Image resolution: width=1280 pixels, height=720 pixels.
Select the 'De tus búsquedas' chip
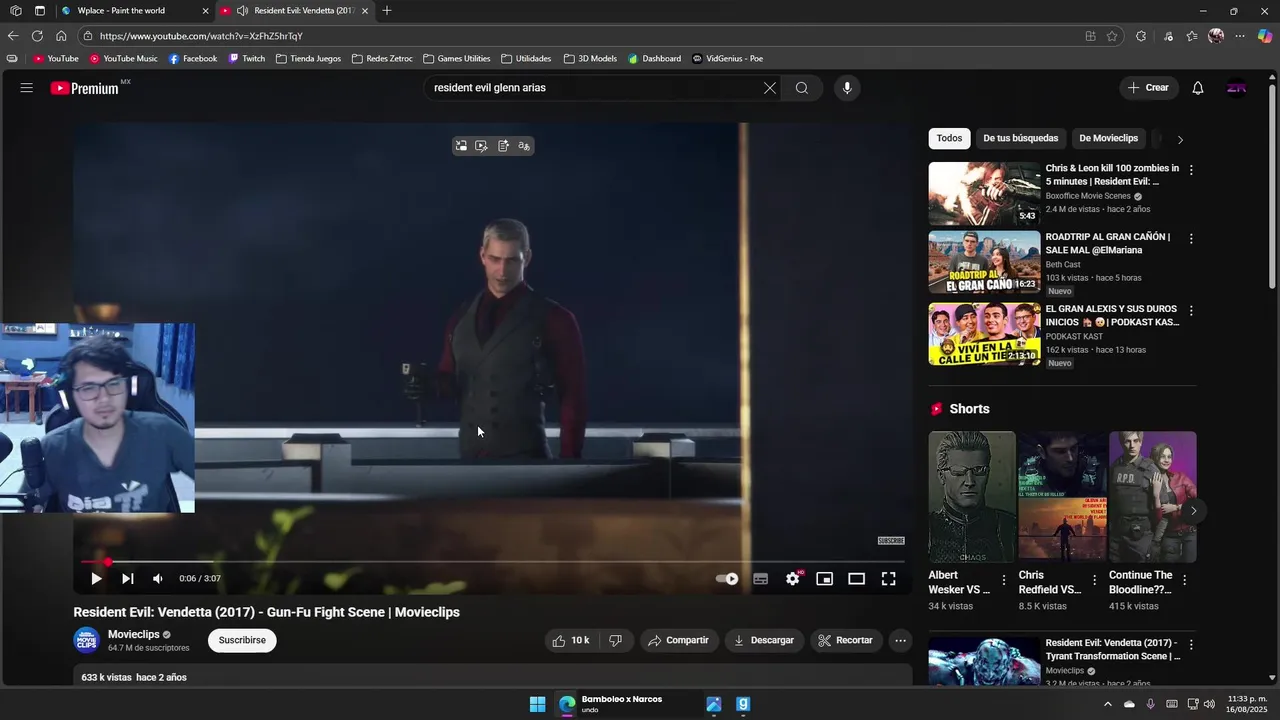pos(1020,139)
